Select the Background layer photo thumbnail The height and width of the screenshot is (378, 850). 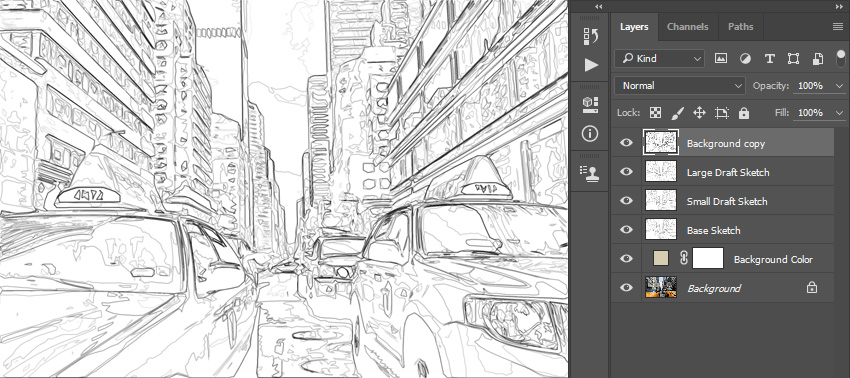pyautogui.click(x=661, y=287)
